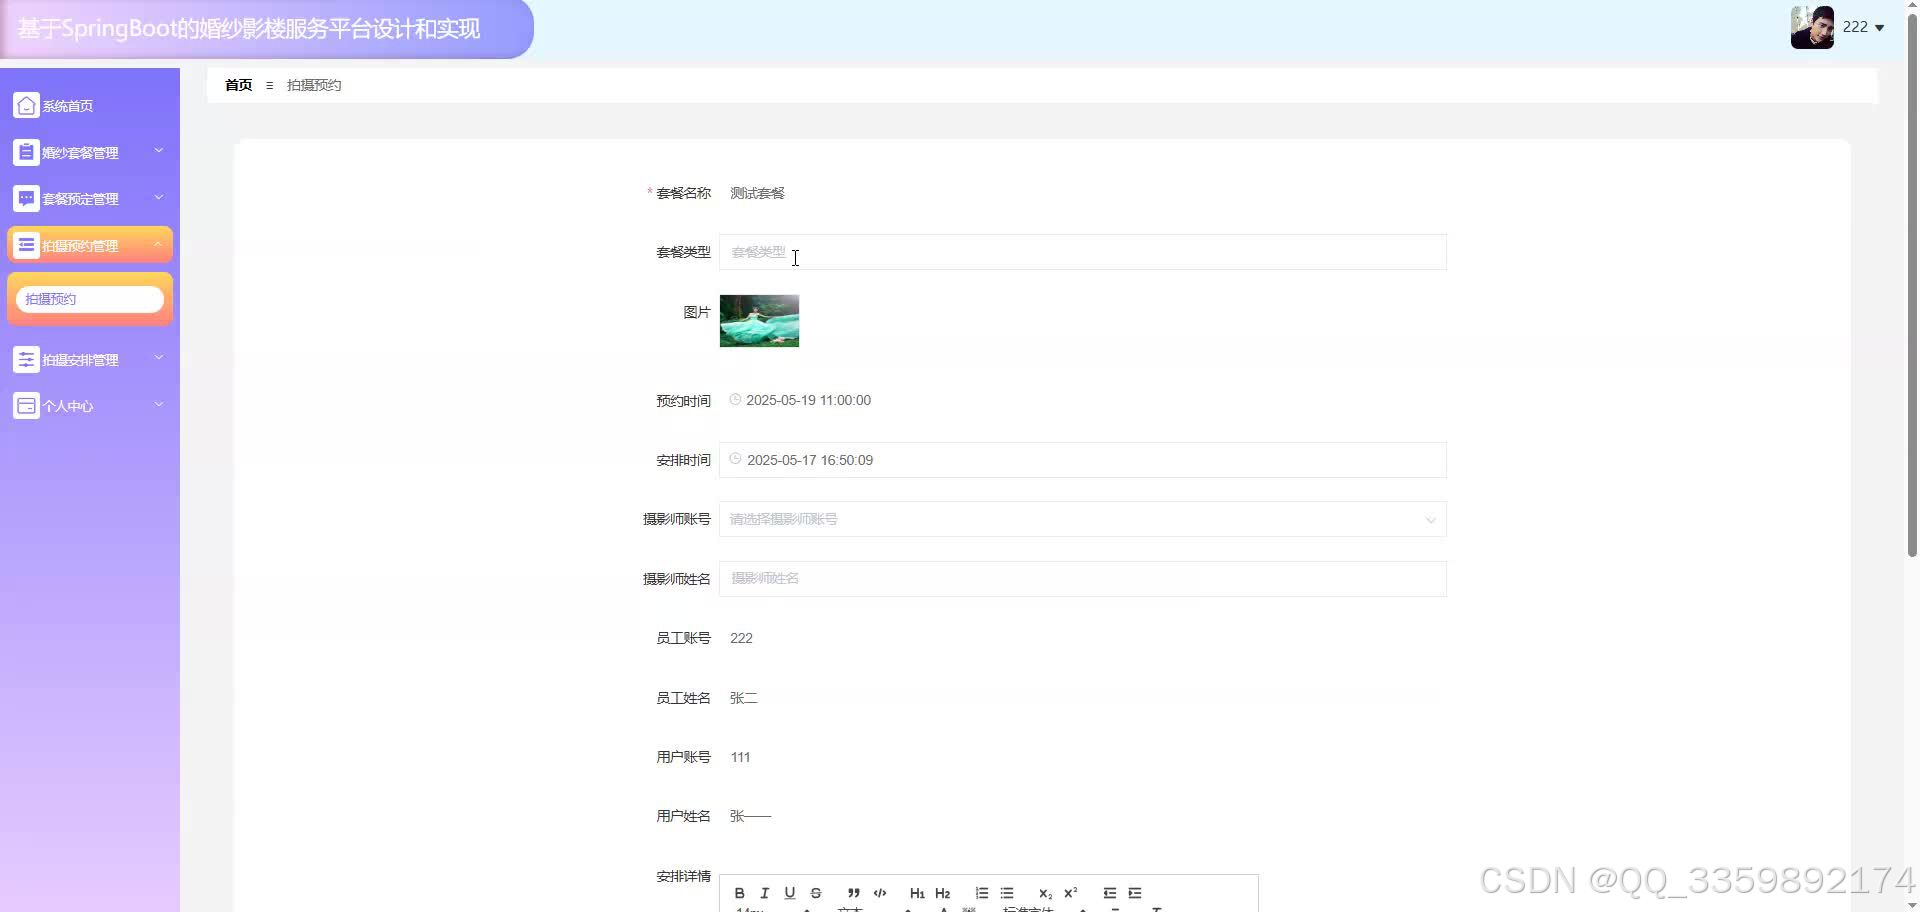Open the 摄影师账号 dropdown selector
1920x912 pixels.
pyautogui.click(x=1083, y=519)
